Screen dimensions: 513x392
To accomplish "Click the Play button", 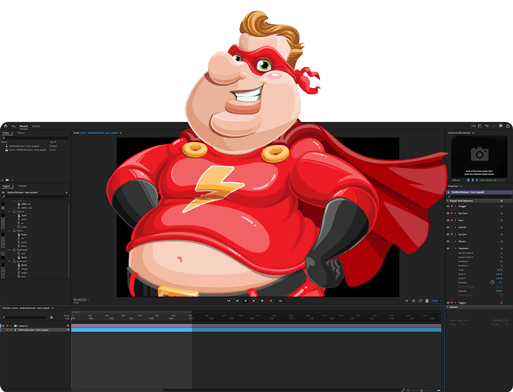I will point(254,301).
